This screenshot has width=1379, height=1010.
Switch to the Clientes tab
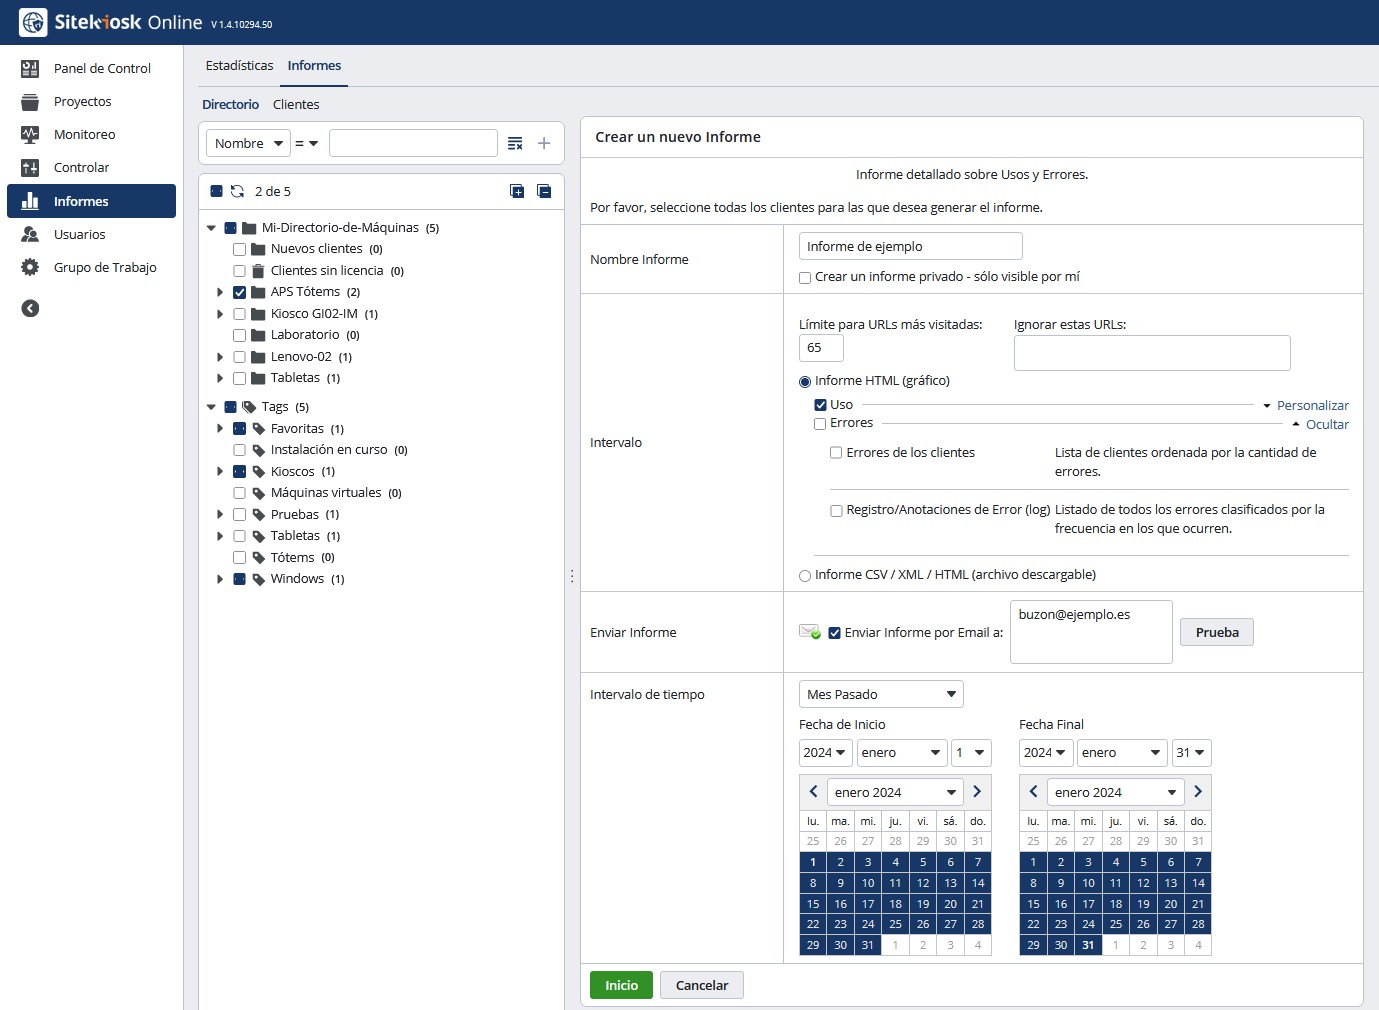coord(296,105)
